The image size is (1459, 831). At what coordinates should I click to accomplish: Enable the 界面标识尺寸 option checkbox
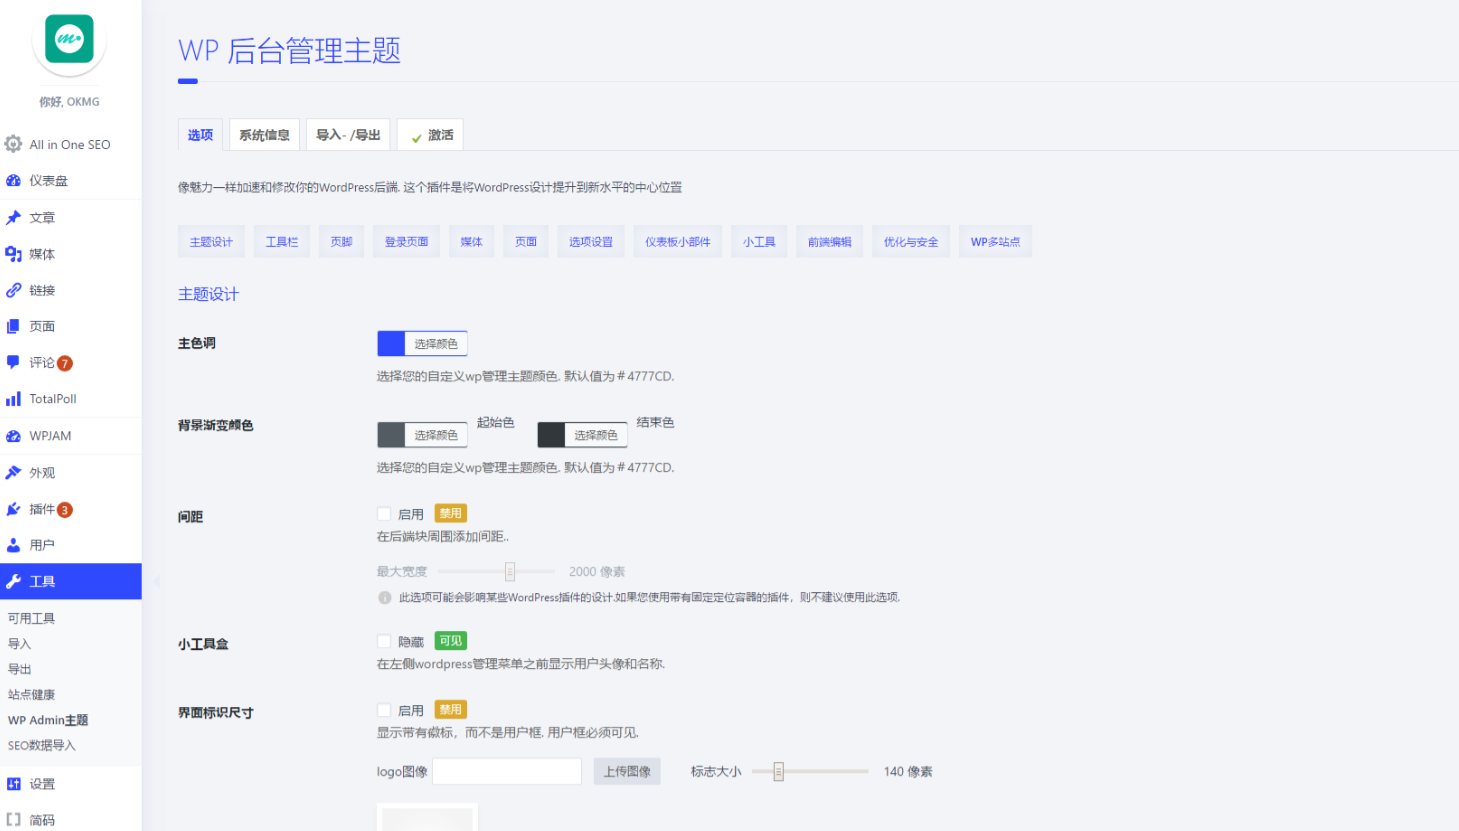coord(384,709)
